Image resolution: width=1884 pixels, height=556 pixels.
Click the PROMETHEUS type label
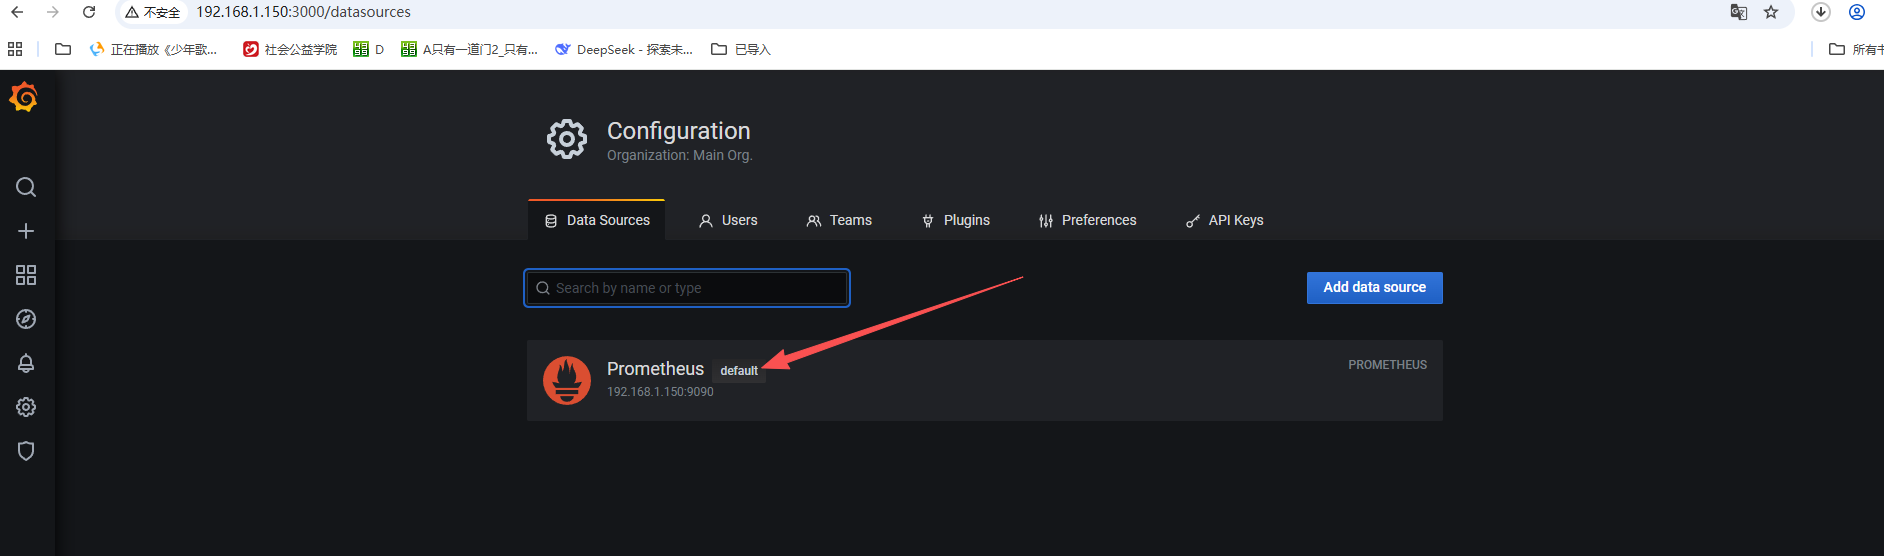(x=1387, y=365)
